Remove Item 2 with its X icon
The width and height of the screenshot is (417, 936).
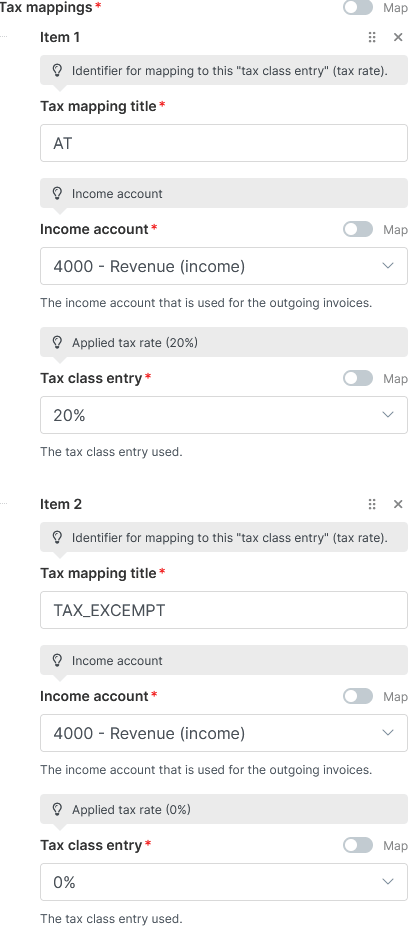coord(399,504)
